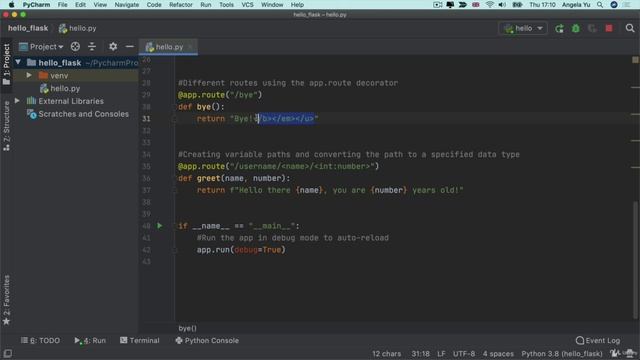Toggle the Favorites side tab

tap(6, 300)
